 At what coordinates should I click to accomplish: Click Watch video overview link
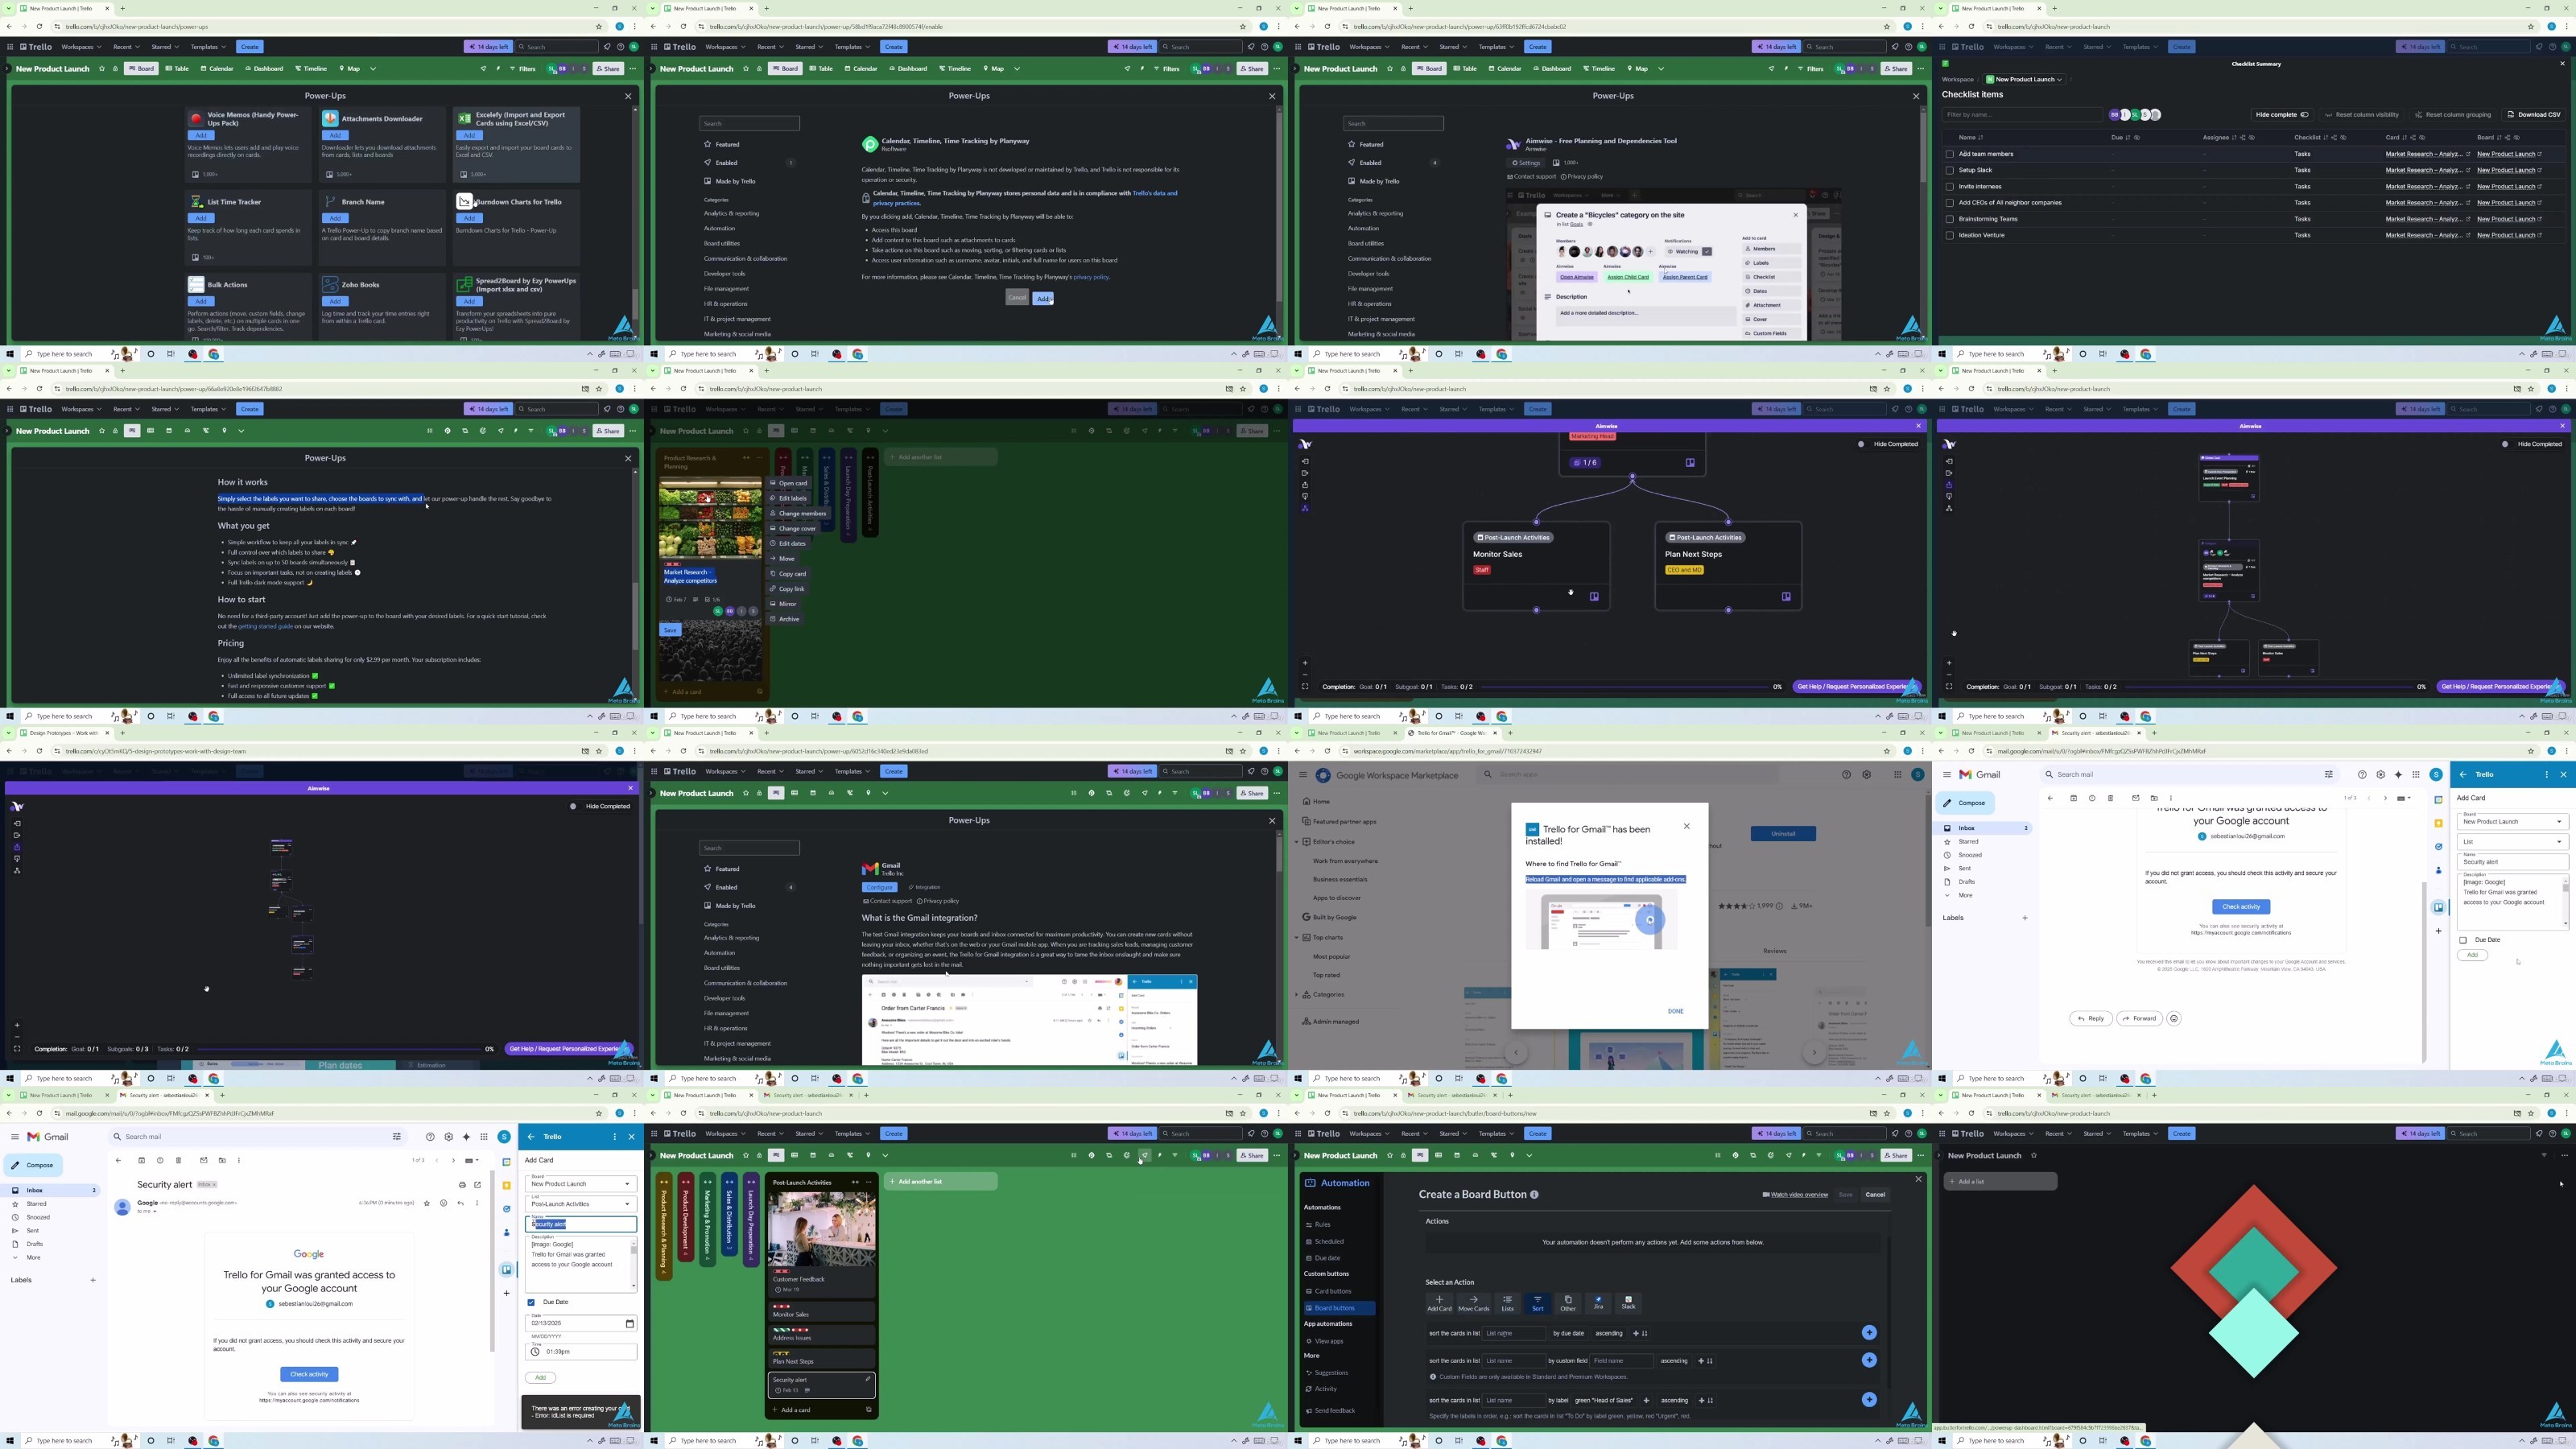[x=1795, y=1195]
